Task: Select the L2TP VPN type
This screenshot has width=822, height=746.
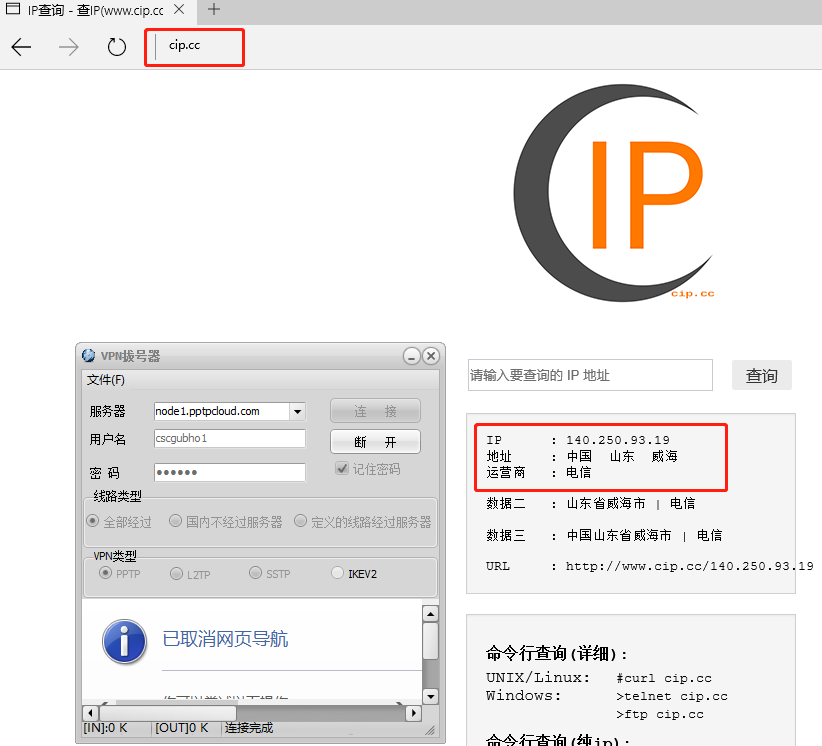Action: click(x=177, y=573)
